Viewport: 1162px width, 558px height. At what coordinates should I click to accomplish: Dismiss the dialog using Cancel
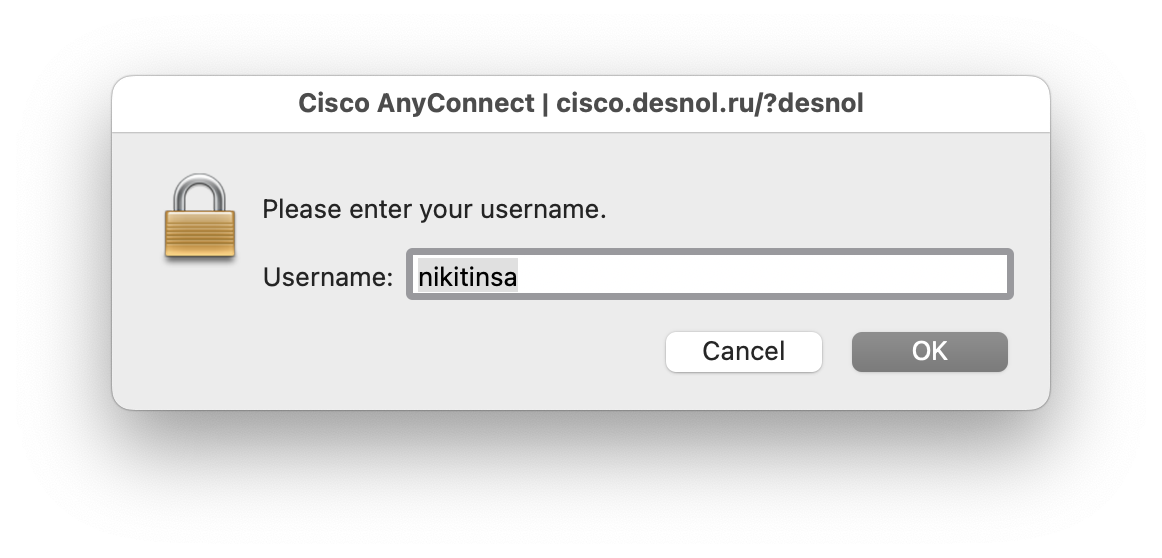[743, 351]
